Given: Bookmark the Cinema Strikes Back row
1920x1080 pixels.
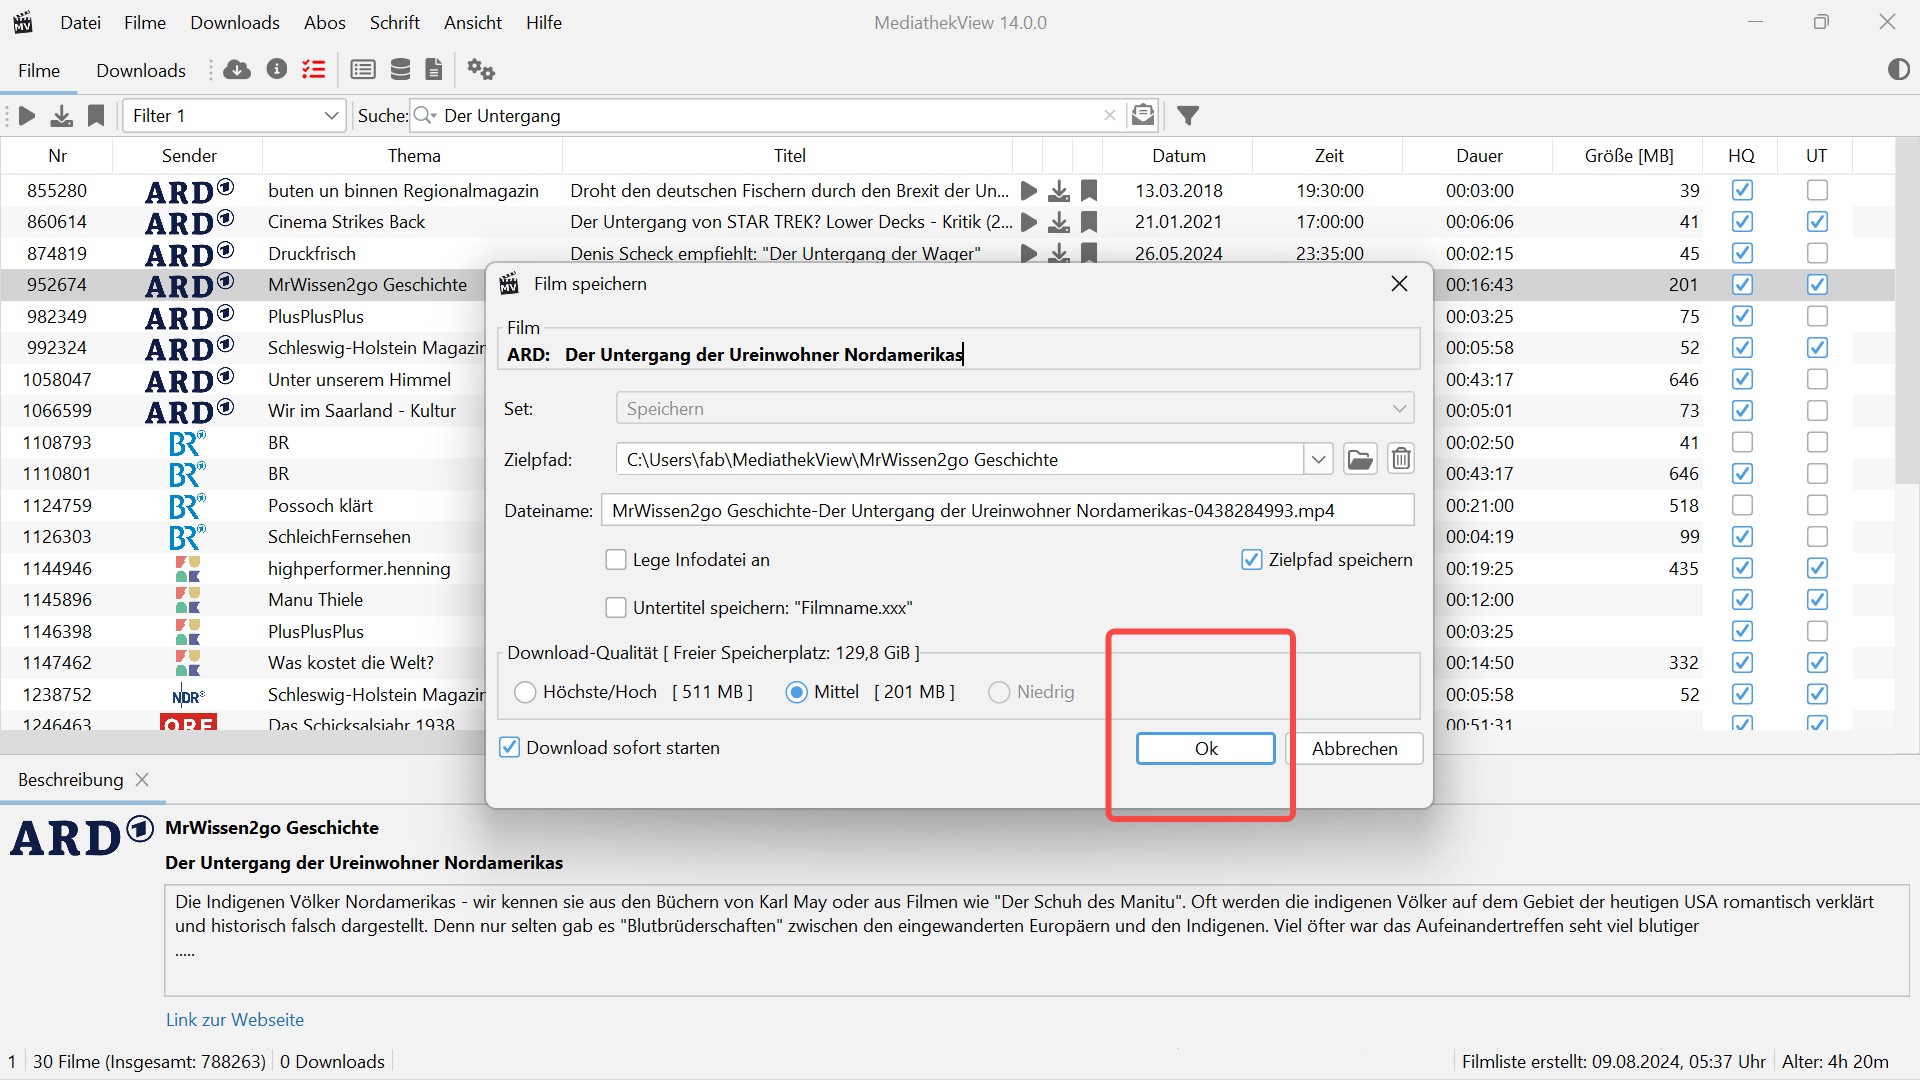Looking at the screenshot, I should (1089, 222).
